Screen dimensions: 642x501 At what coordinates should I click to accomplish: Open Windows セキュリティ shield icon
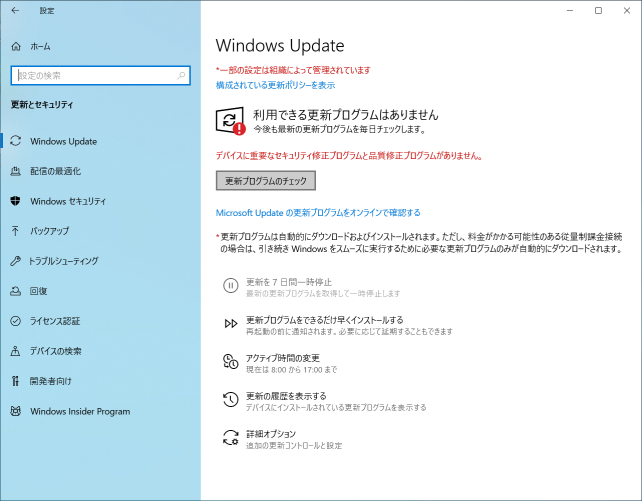(x=16, y=201)
